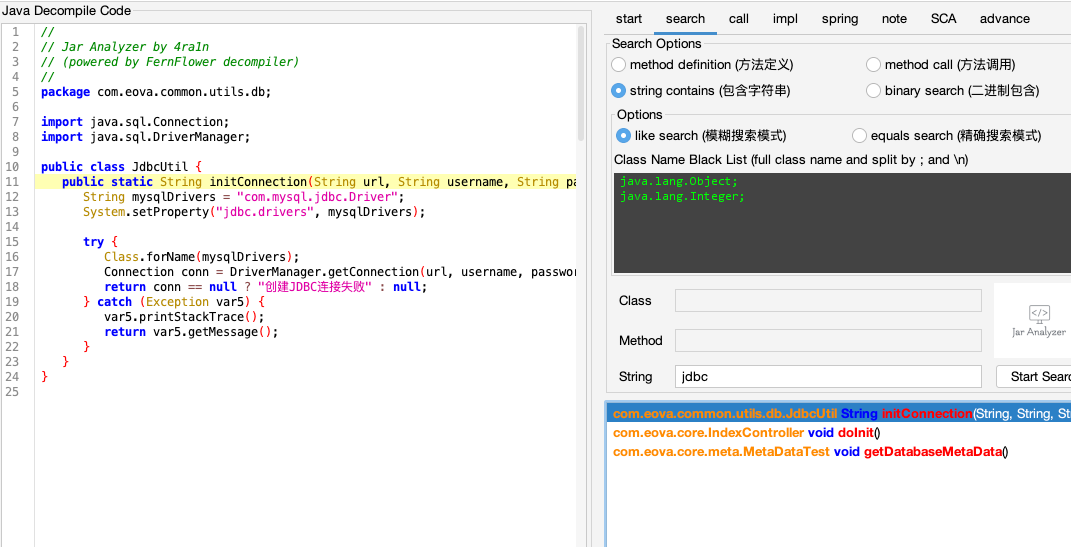The width and height of the screenshot is (1071, 547).
Task: Open the call tab
Action: point(739,19)
